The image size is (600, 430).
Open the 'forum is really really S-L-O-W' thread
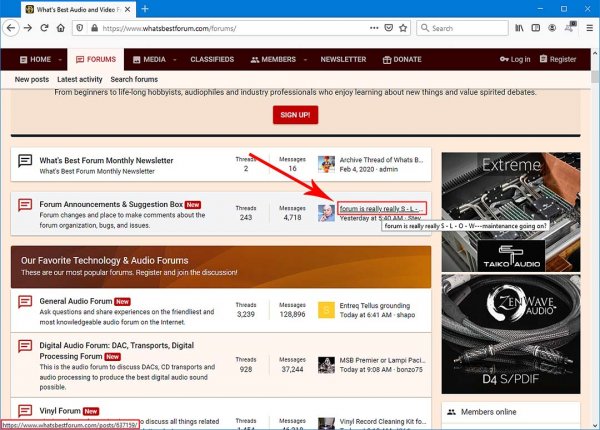click(382, 209)
